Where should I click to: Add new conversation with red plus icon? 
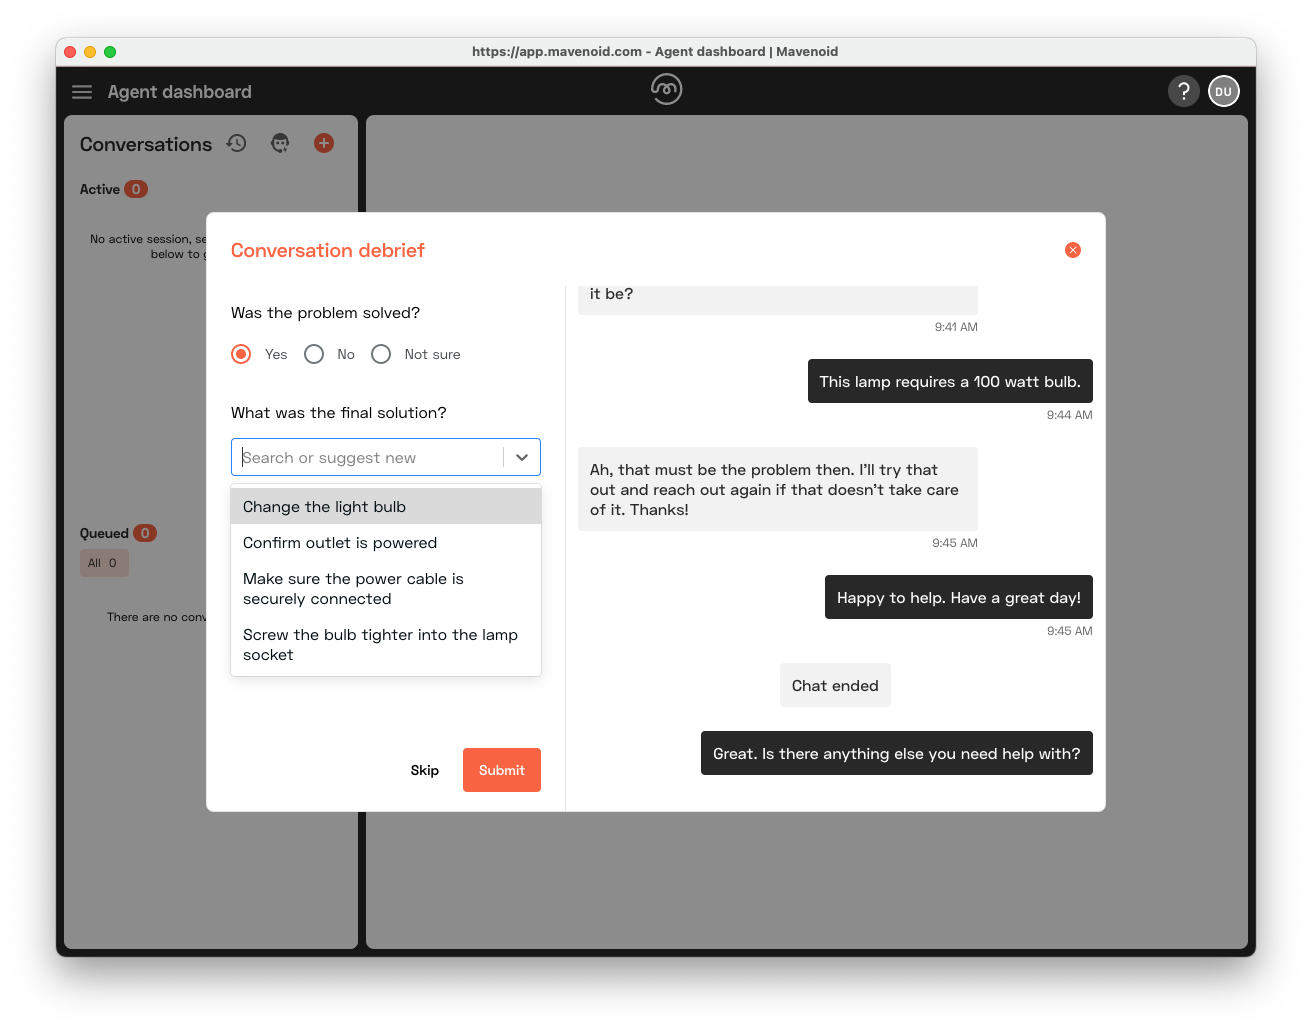click(324, 144)
